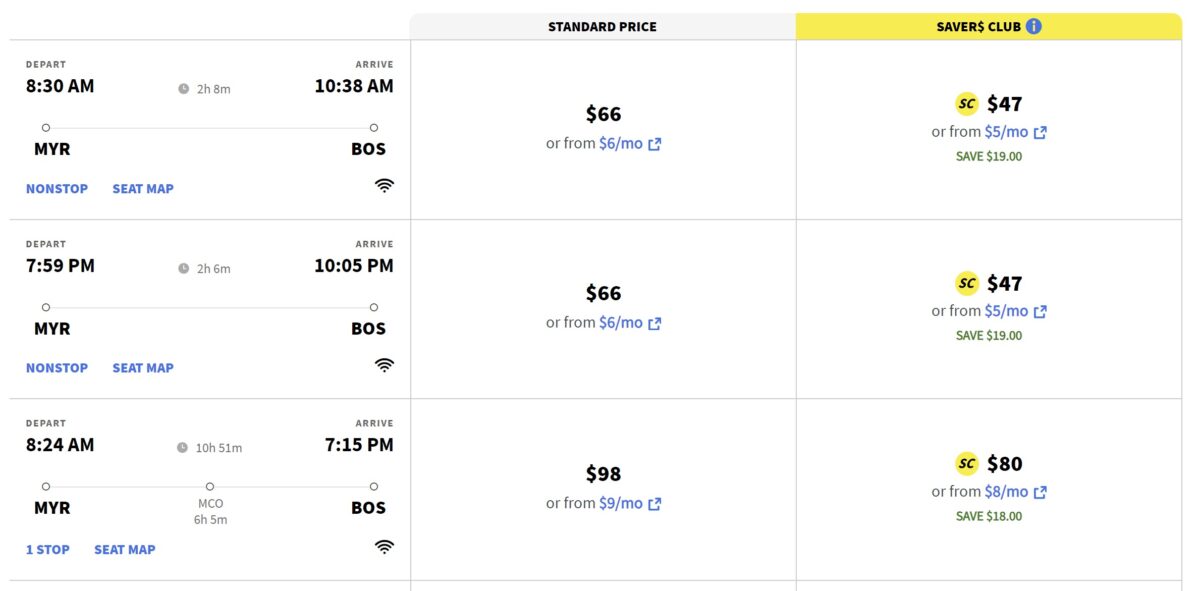1200x591 pixels.
Task: Click the Saver$ Club info icon
Action: point(1034,26)
